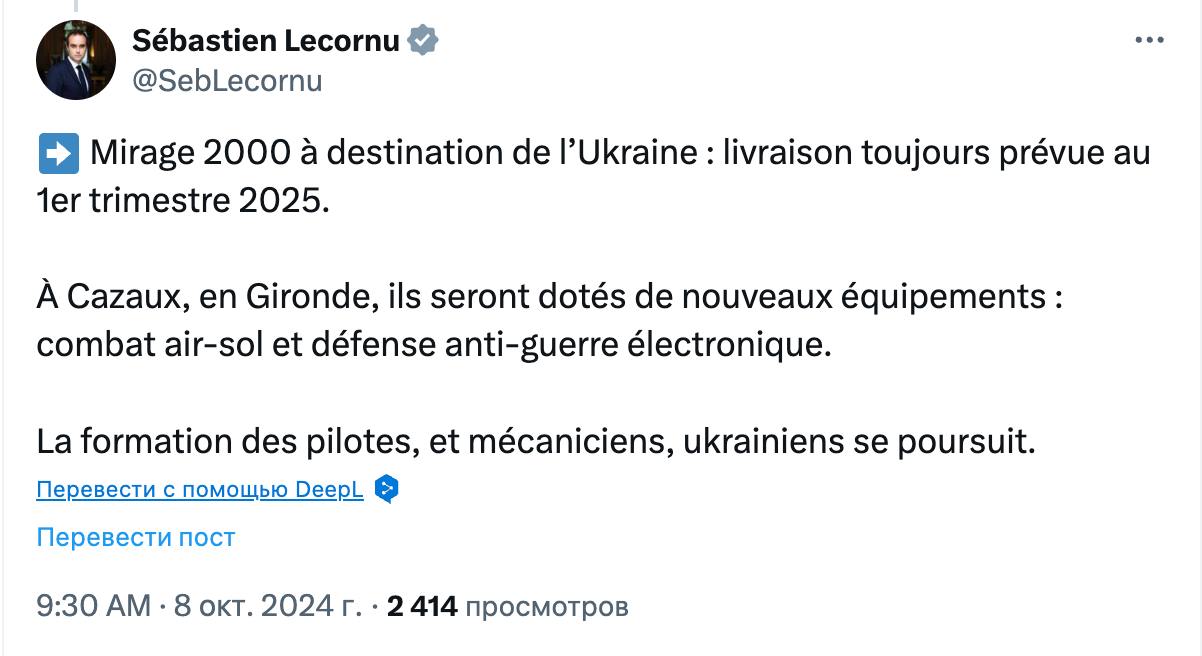This screenshot has height=656, width=1202.
Task: Click the "2 414" view count number
Action: (421, 605)
